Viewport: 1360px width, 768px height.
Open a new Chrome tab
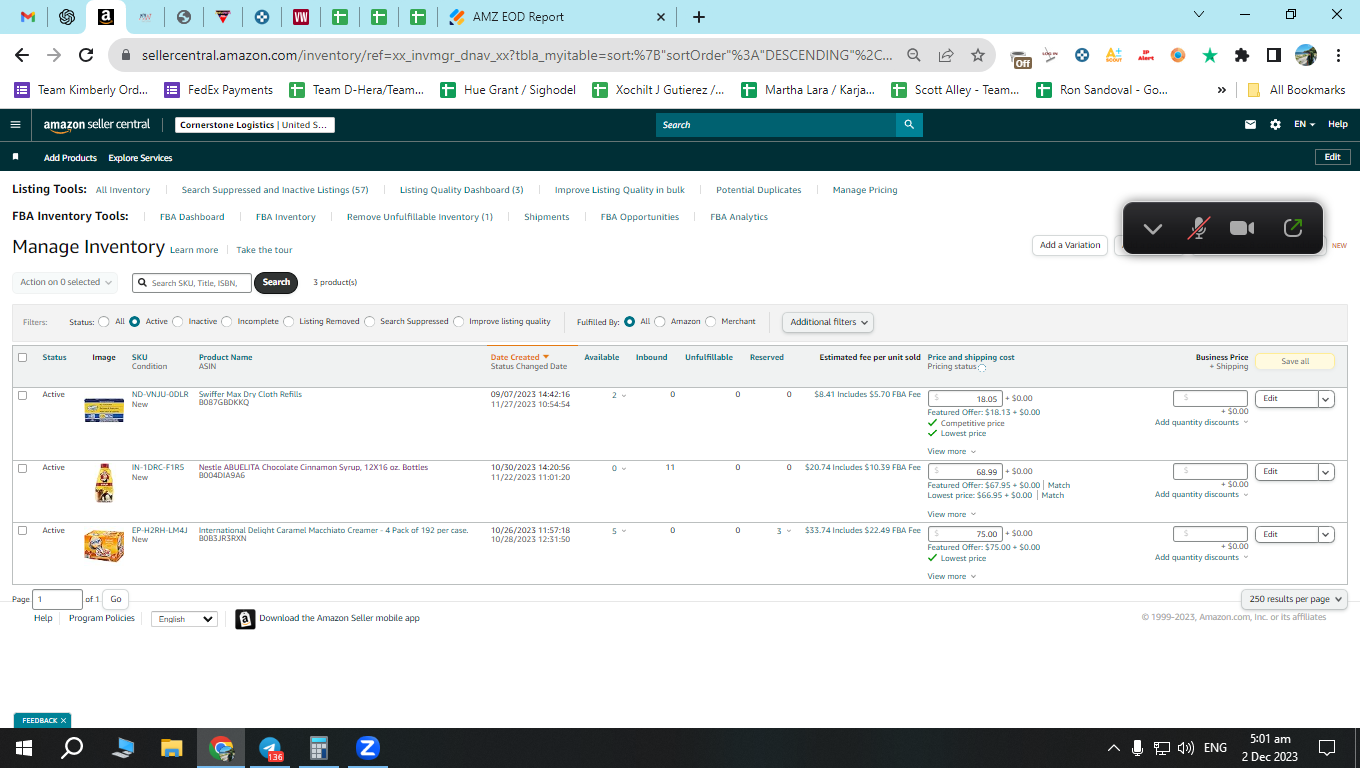tap(699, 17)
